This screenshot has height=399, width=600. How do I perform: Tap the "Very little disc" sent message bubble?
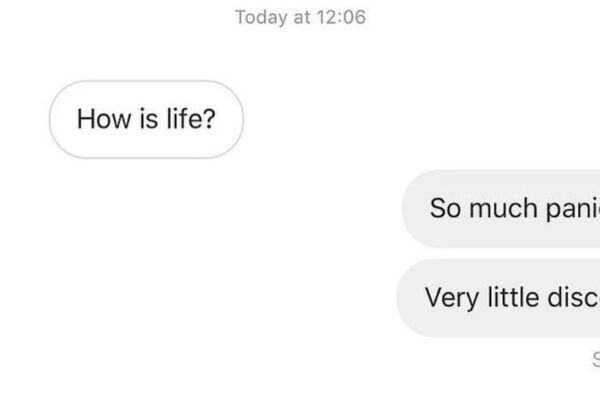pos(498,298)
